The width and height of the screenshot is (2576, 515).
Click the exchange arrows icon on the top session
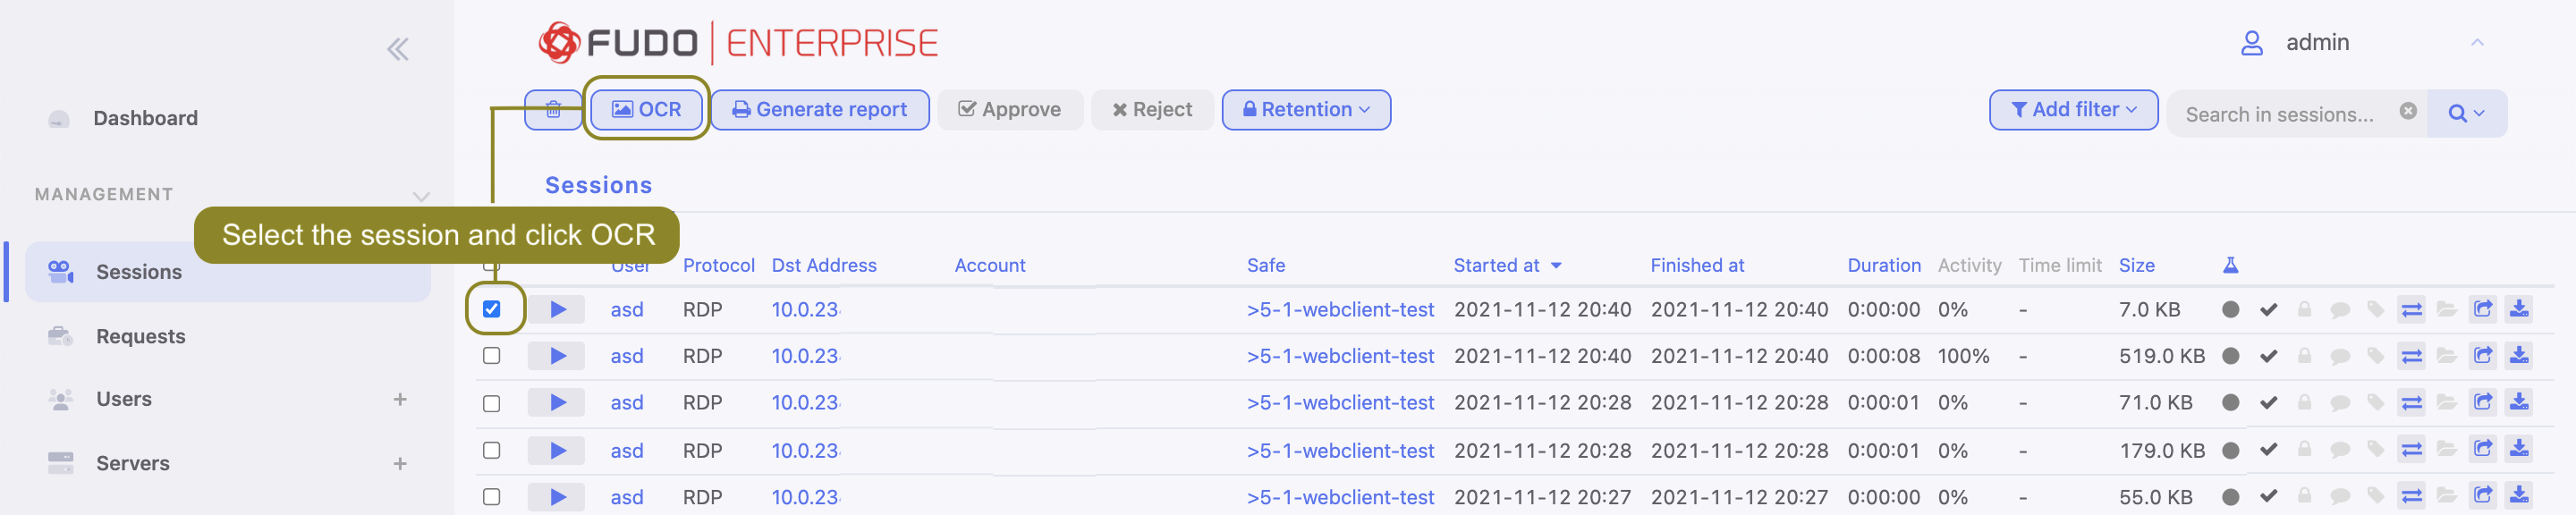[x=2412, y=309]
